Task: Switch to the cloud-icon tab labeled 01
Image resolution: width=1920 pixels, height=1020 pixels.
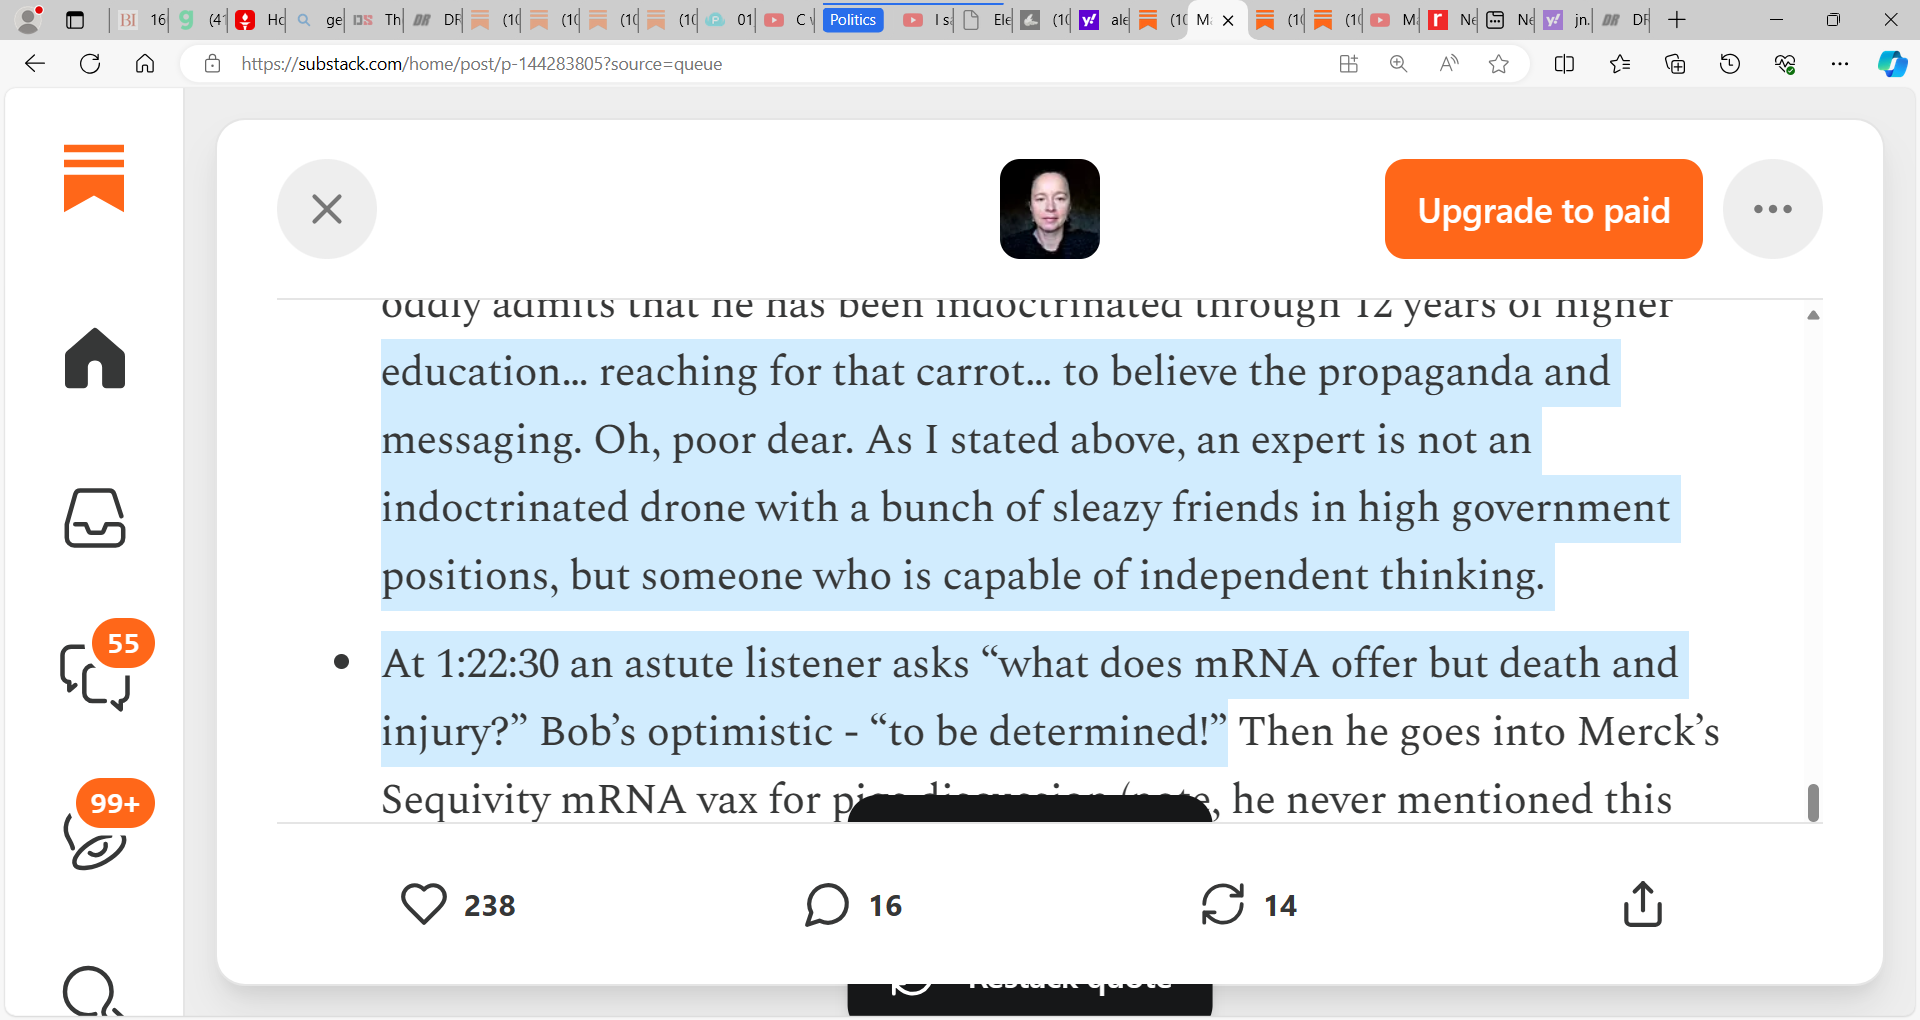Action: click(729, 20)
